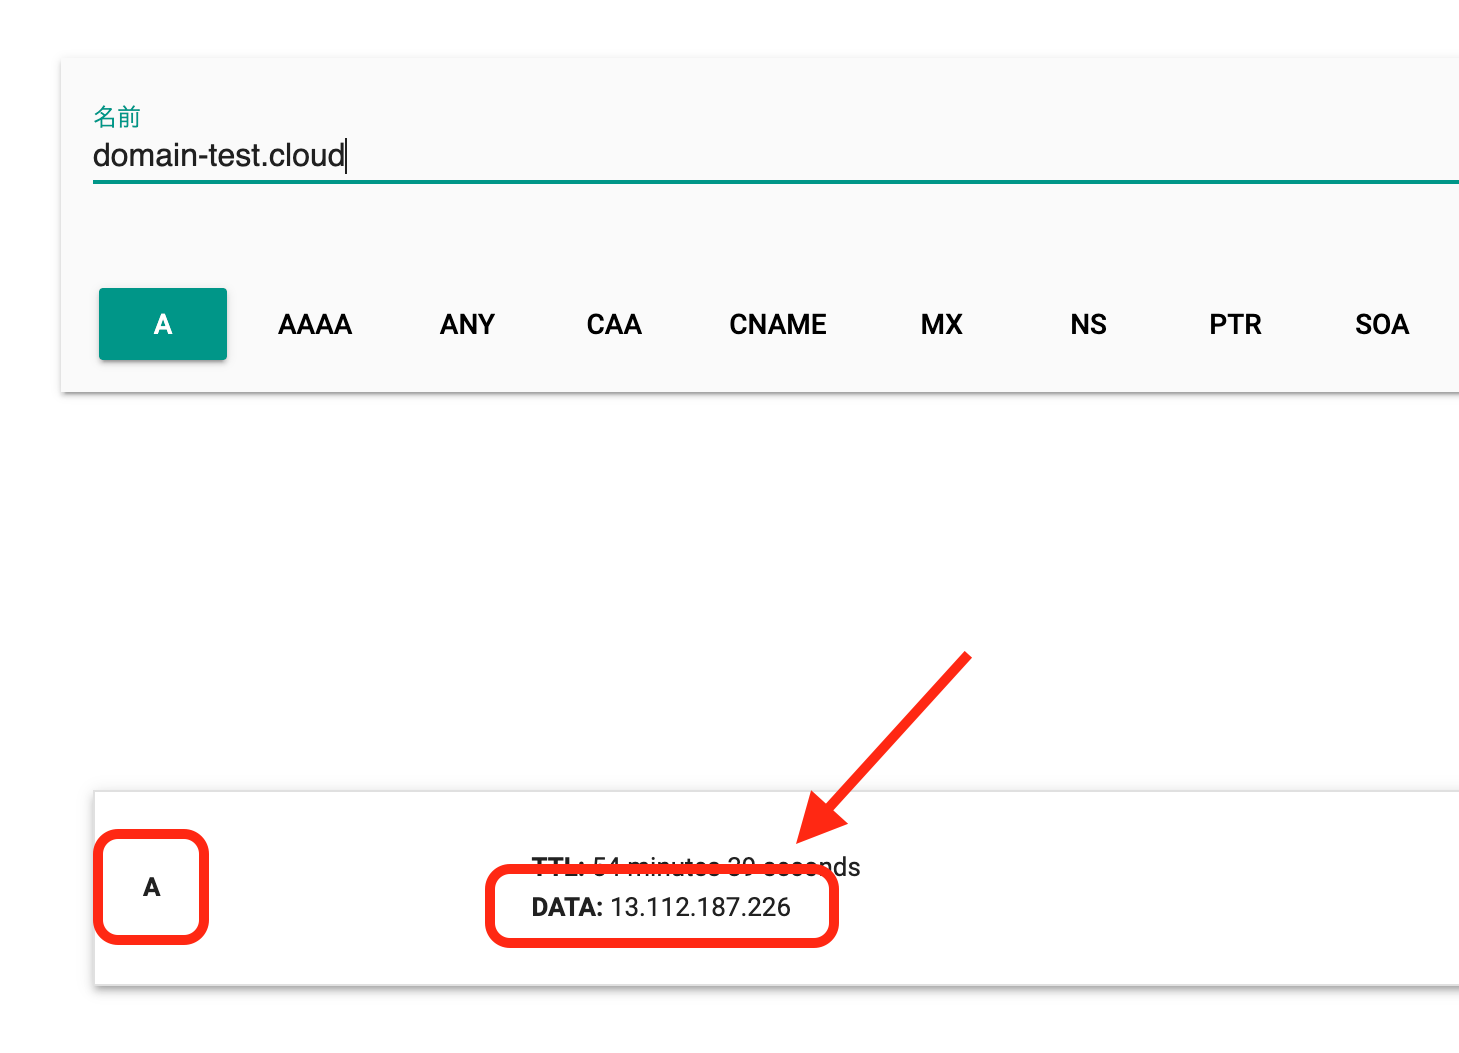Image resolution: width=1459 pixels, height=1053 pixels.
Task: Click the IP address 13.112.187.226
Action: (700, 907)
